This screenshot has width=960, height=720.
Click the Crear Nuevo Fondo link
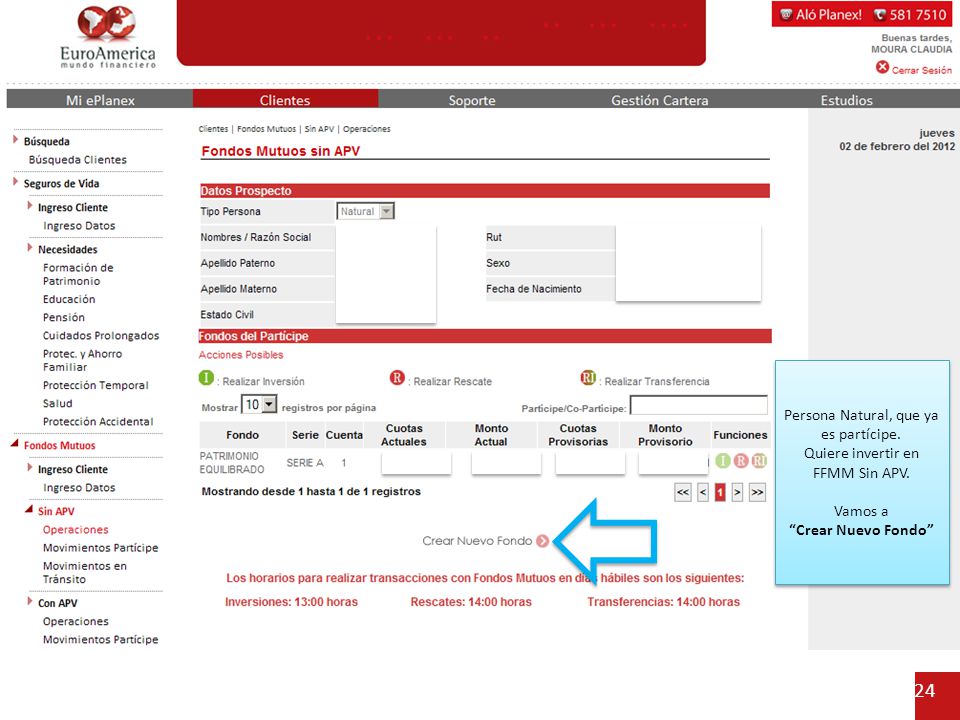click(x=477, y=541)
